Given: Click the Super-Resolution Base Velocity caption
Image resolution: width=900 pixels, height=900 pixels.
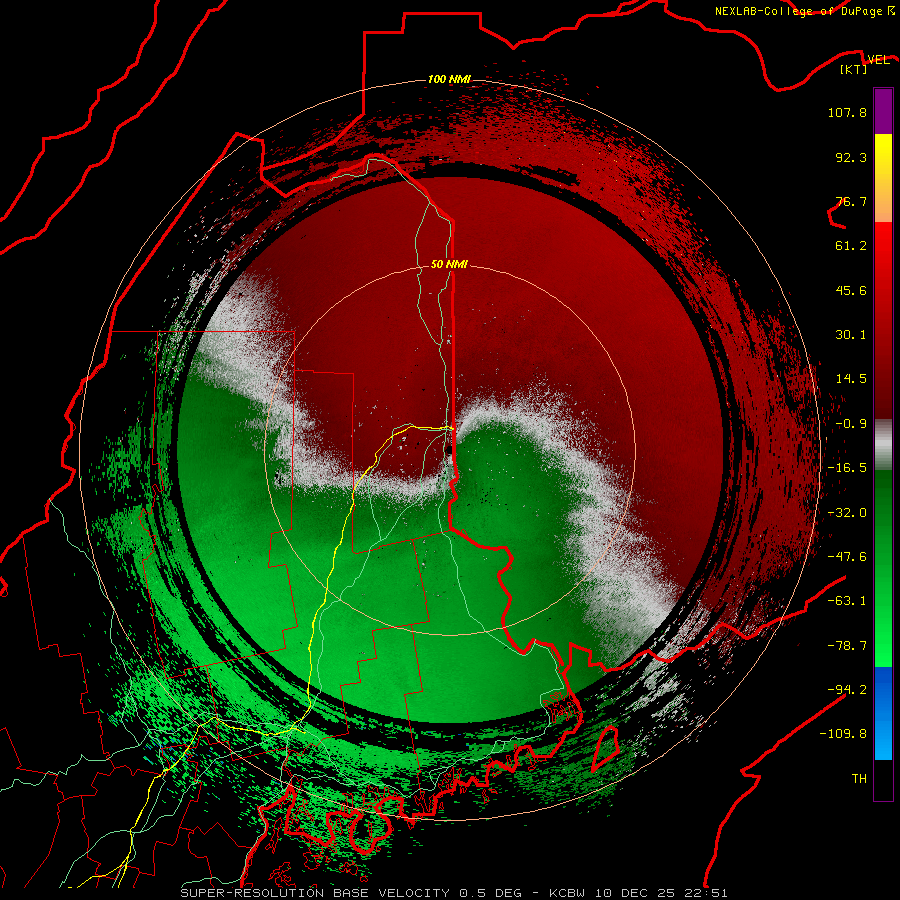Looking at the screenshot, I should pos(453,893).
